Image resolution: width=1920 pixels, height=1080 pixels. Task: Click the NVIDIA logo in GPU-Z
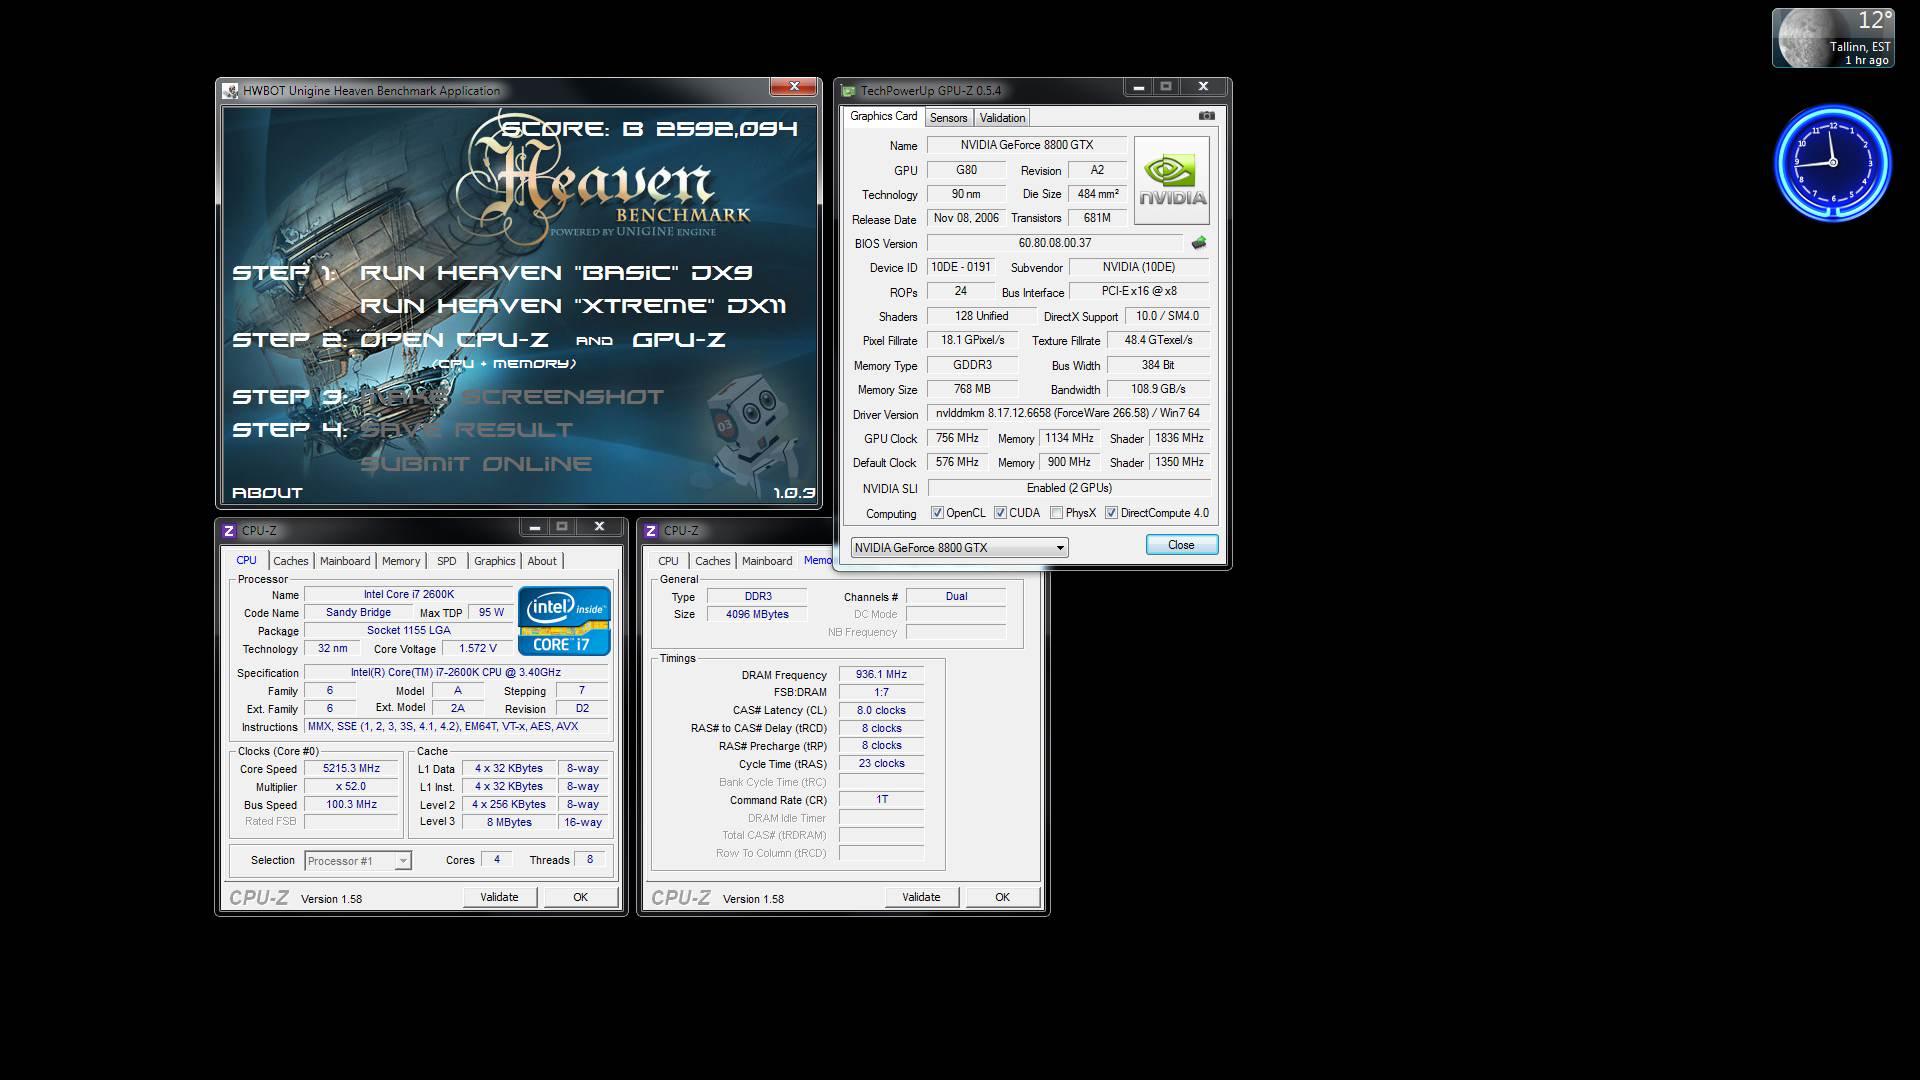1171,180
